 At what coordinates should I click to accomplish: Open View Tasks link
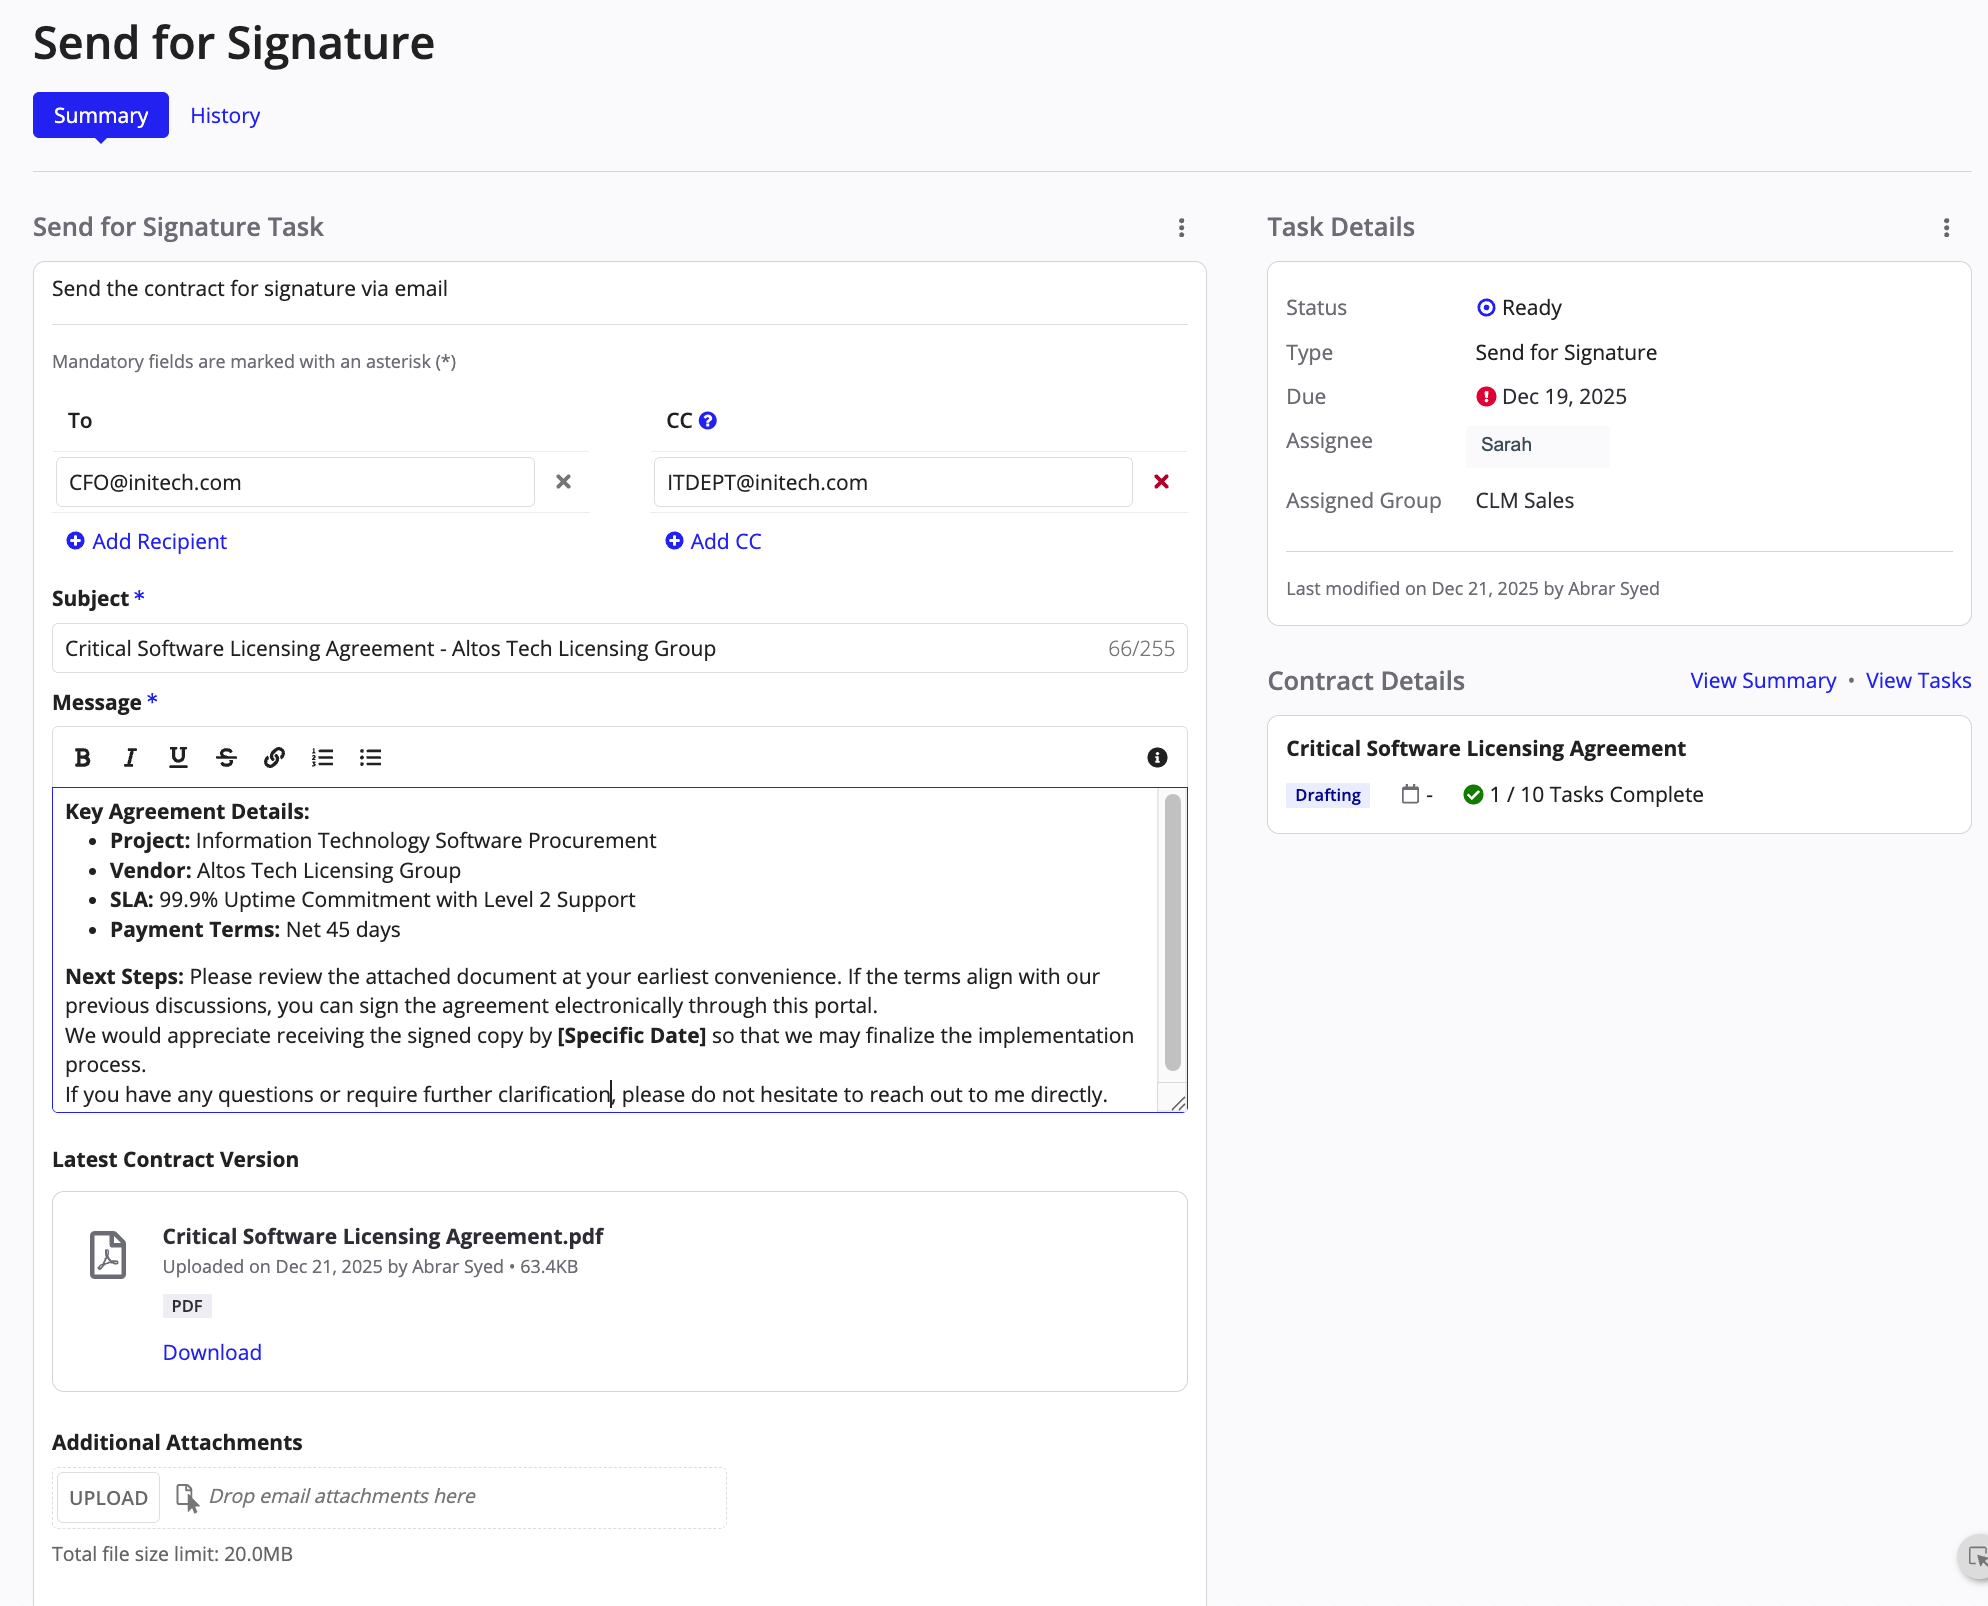click(x=1918, y=681)
